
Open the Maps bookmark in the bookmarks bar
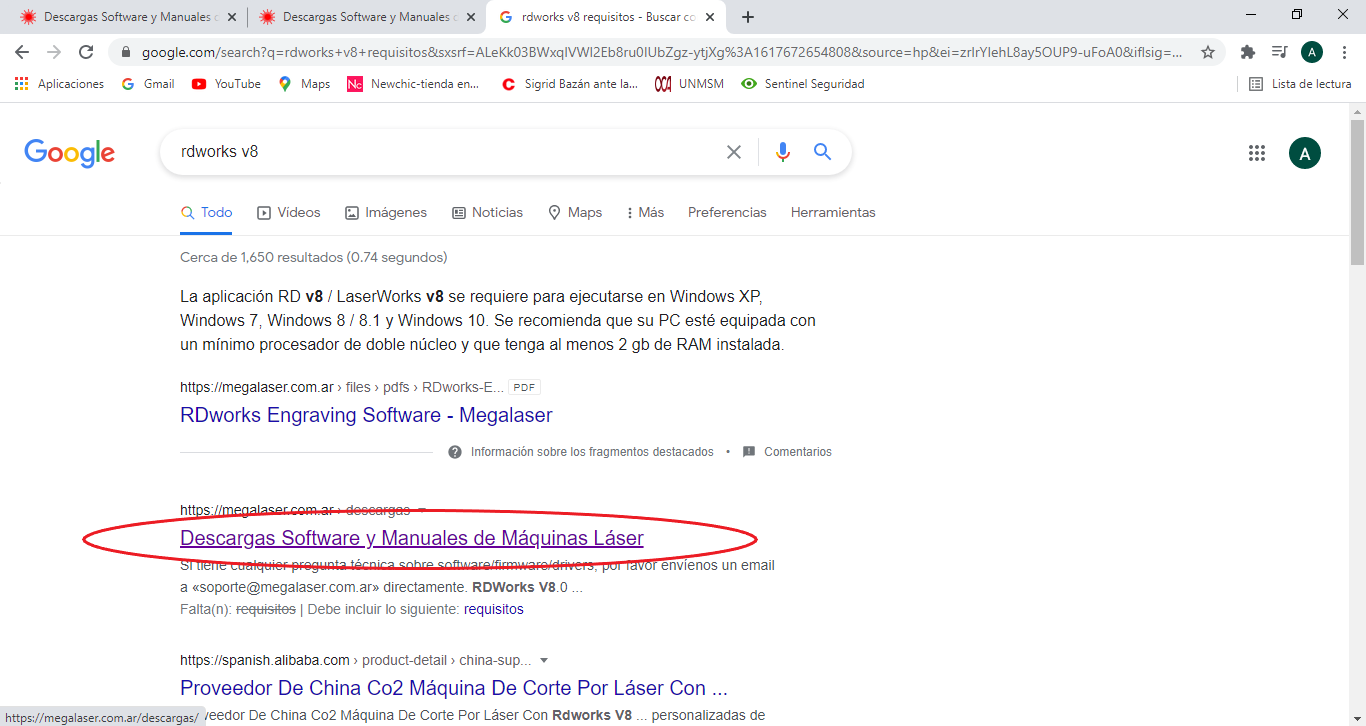click(304, 84)
